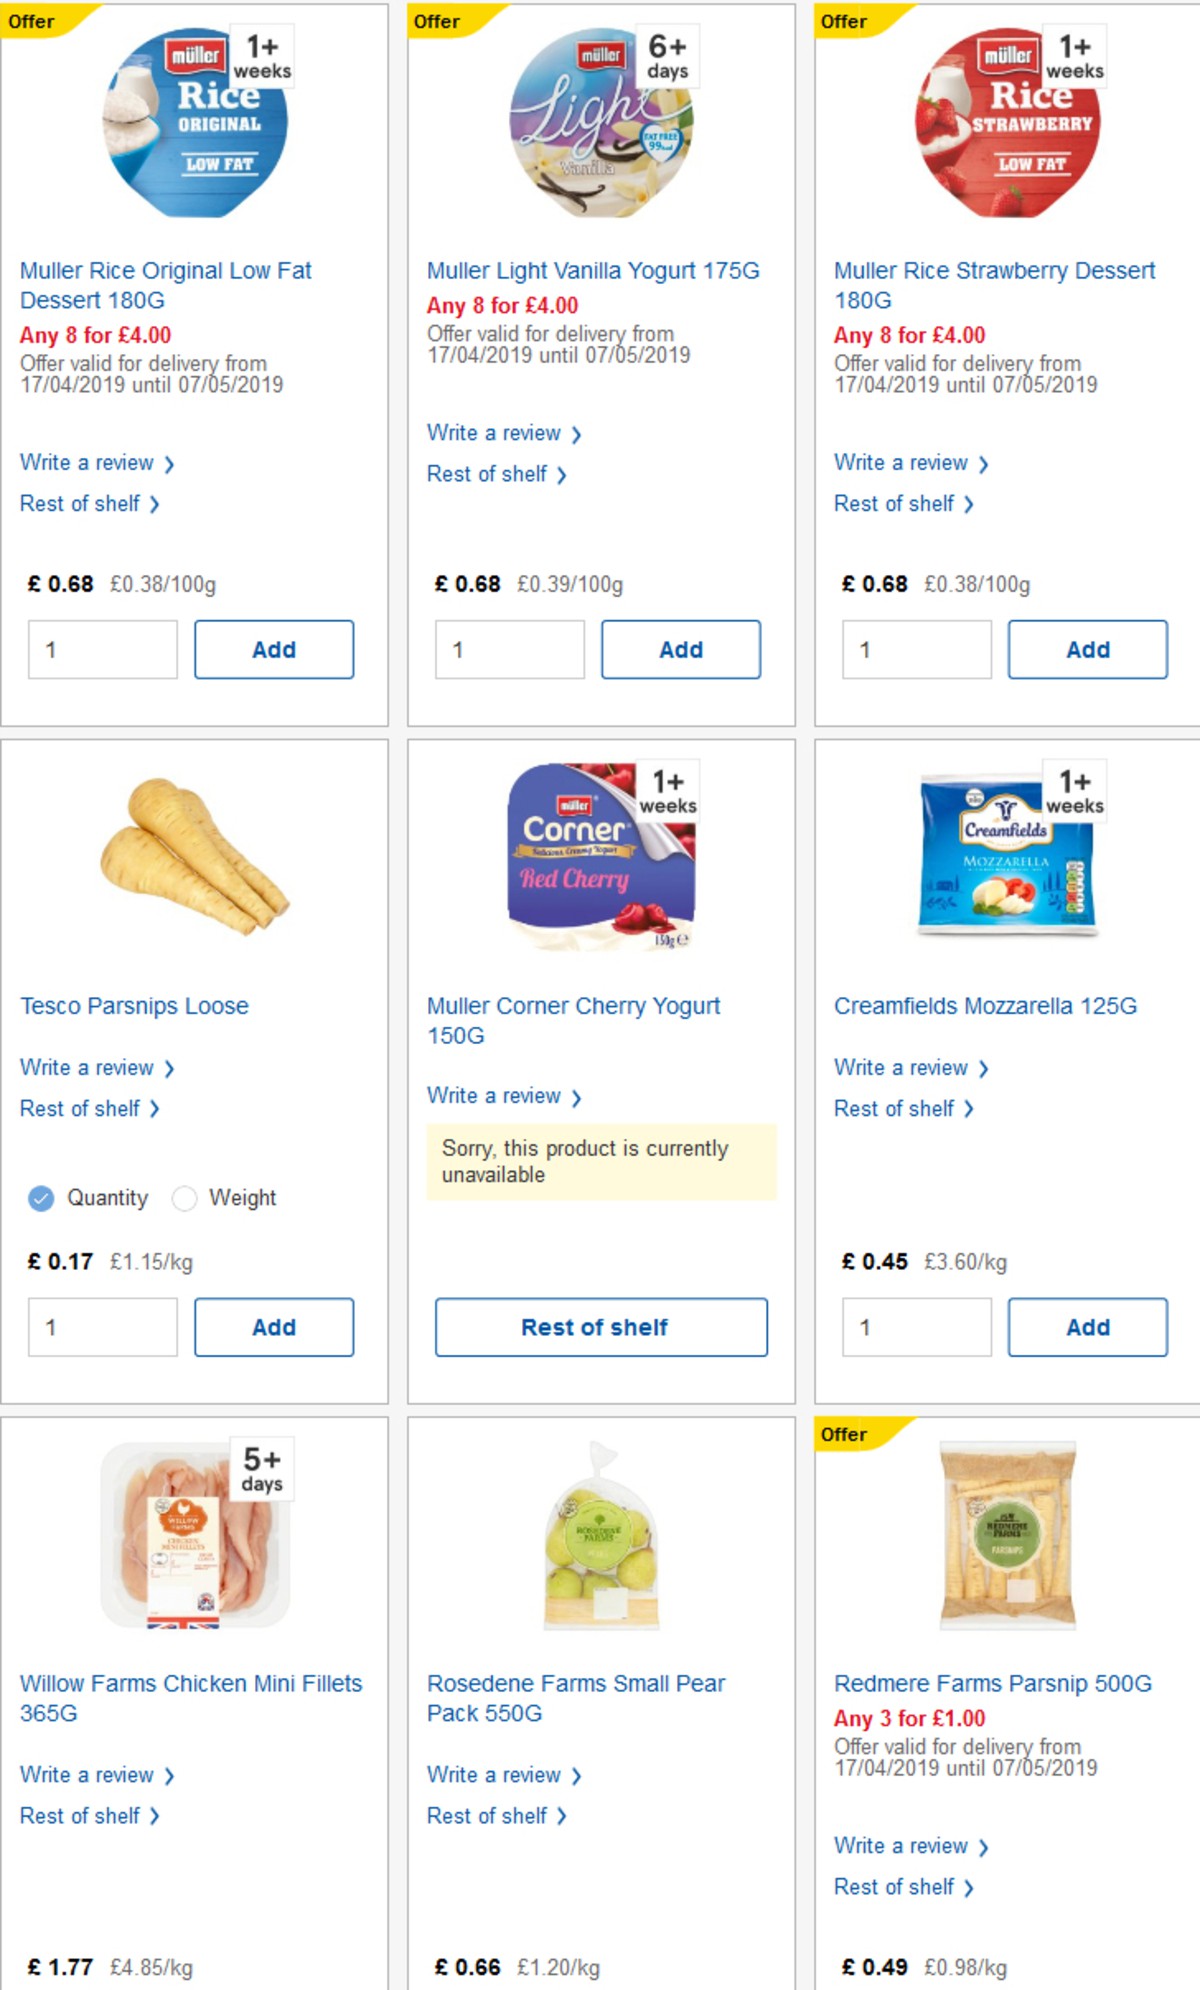The width and height of the screenshot is (1200, 1990).
Task: Add Creamfields Mozzarella 125G to basket
Action: click(1087, 1327)
